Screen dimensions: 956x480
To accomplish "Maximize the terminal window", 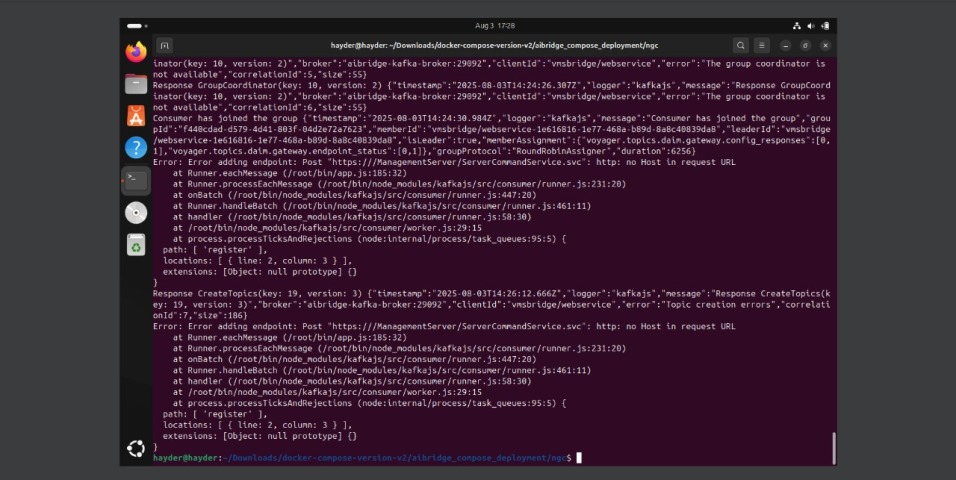I will click(x=806, y=45).
